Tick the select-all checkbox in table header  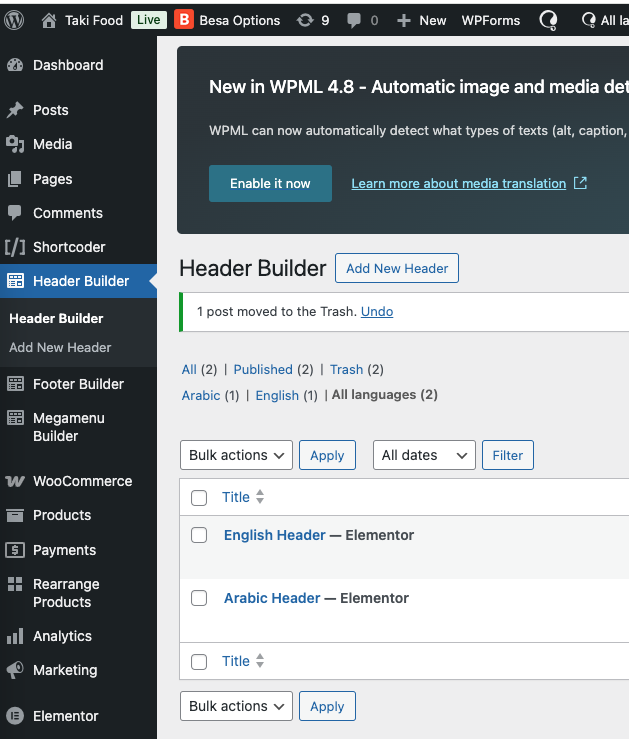tap(199, 498)
